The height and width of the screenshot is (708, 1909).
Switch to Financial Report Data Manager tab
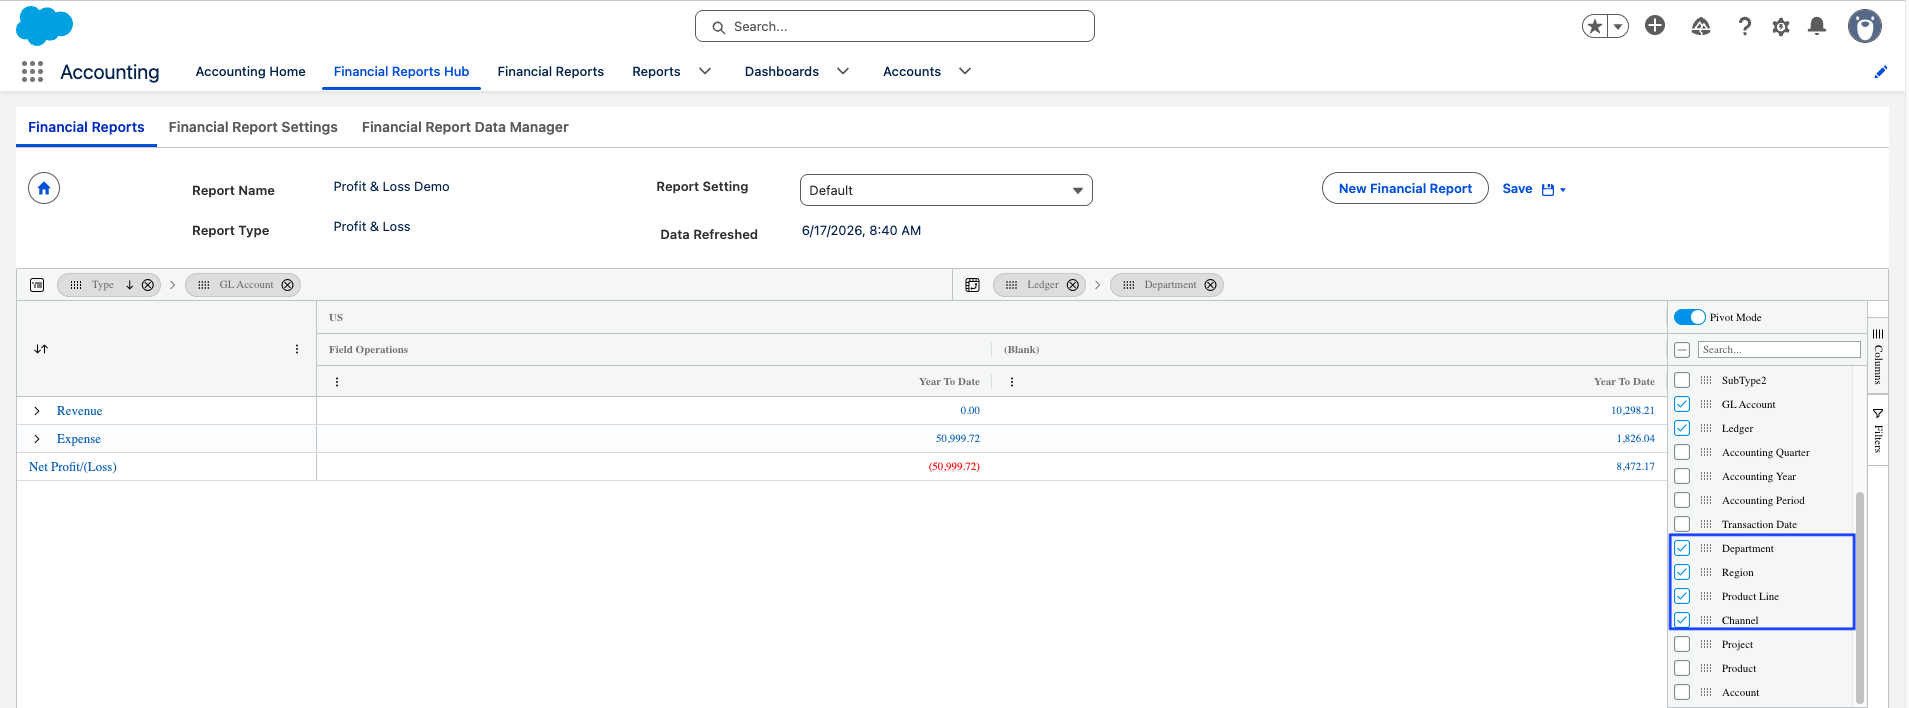(x=465, y=127)
